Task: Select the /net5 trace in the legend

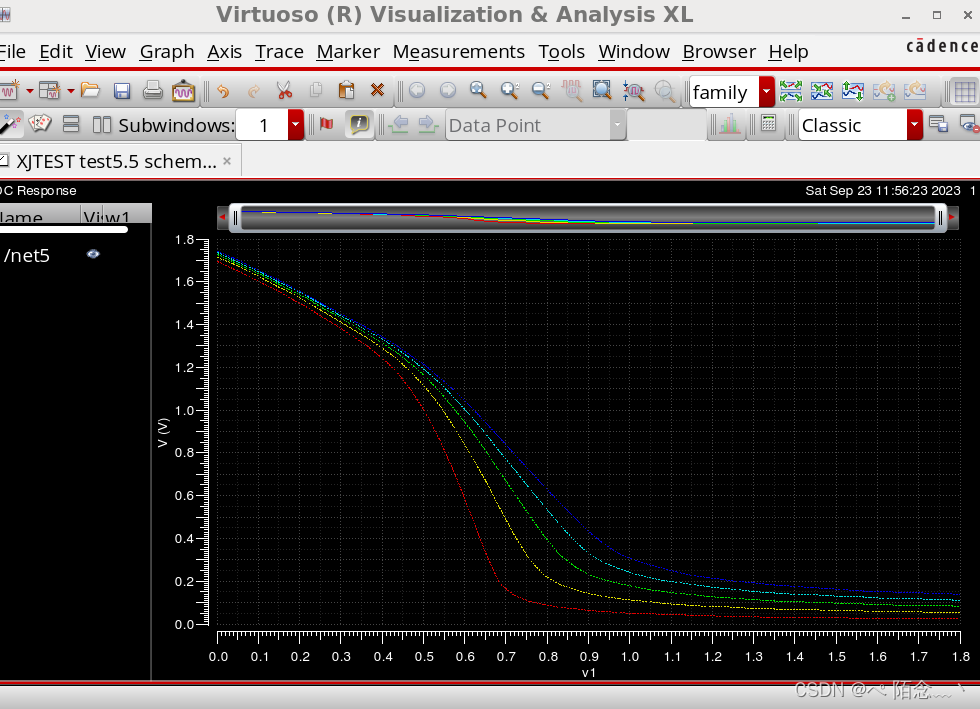Action: coord(26,256)
